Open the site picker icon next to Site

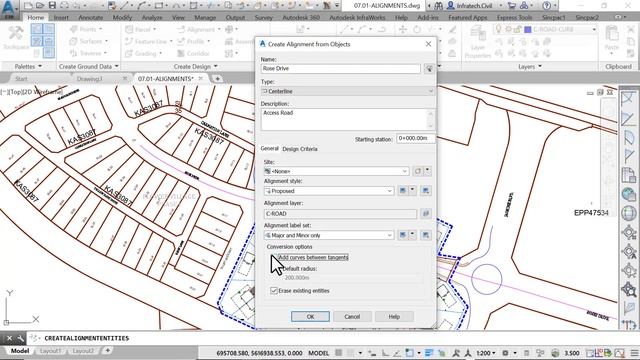pos(418,171)
